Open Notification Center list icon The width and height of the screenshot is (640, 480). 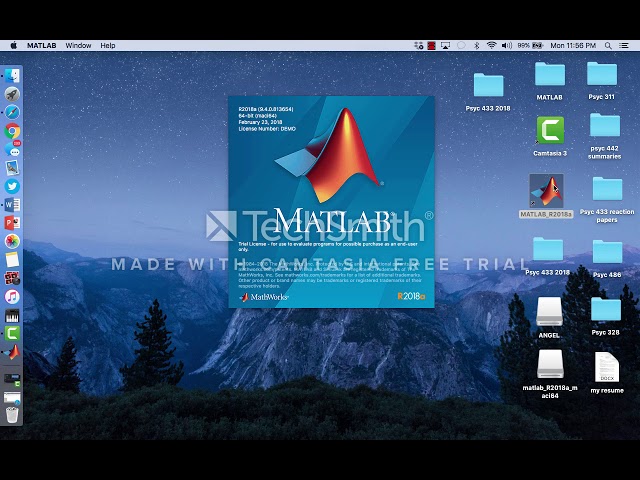pos(624,46)
